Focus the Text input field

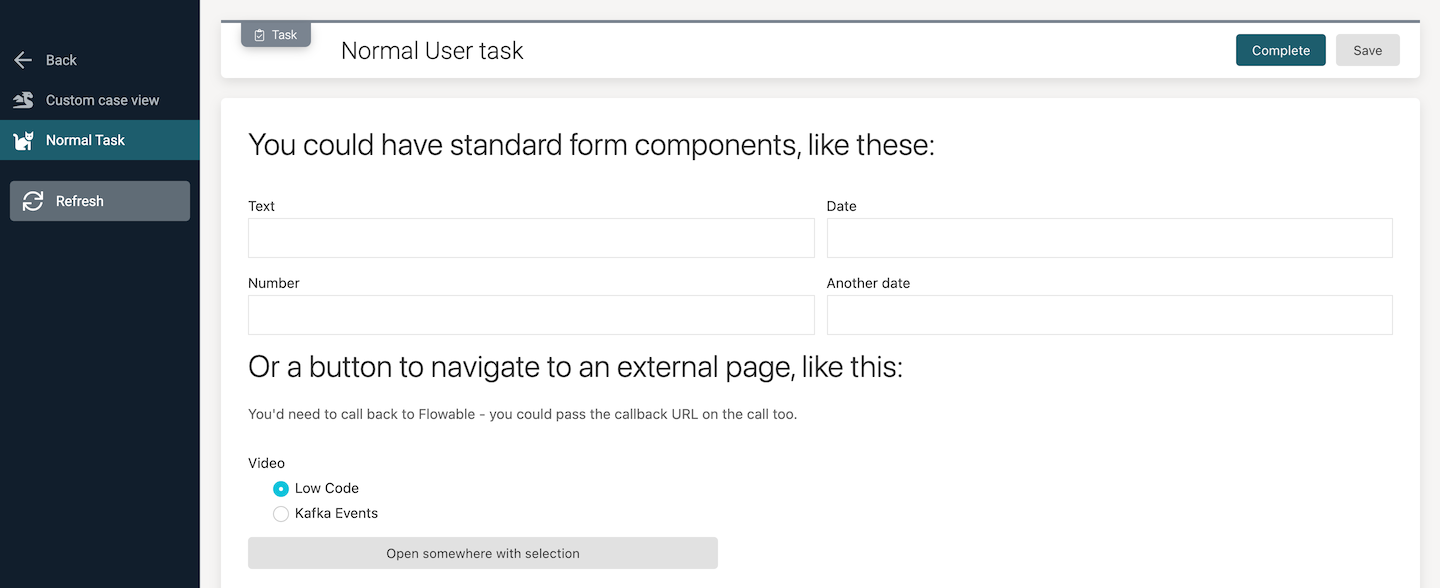point(531,238)
